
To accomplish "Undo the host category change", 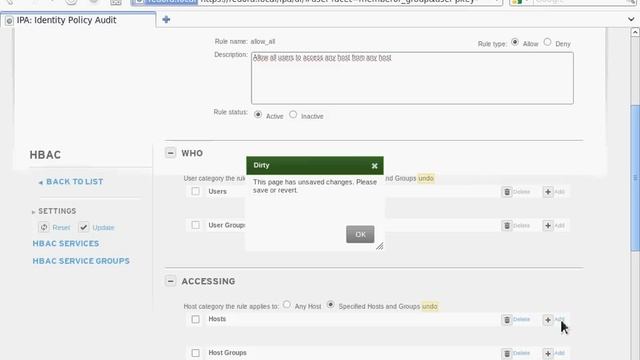I will 429,306.
